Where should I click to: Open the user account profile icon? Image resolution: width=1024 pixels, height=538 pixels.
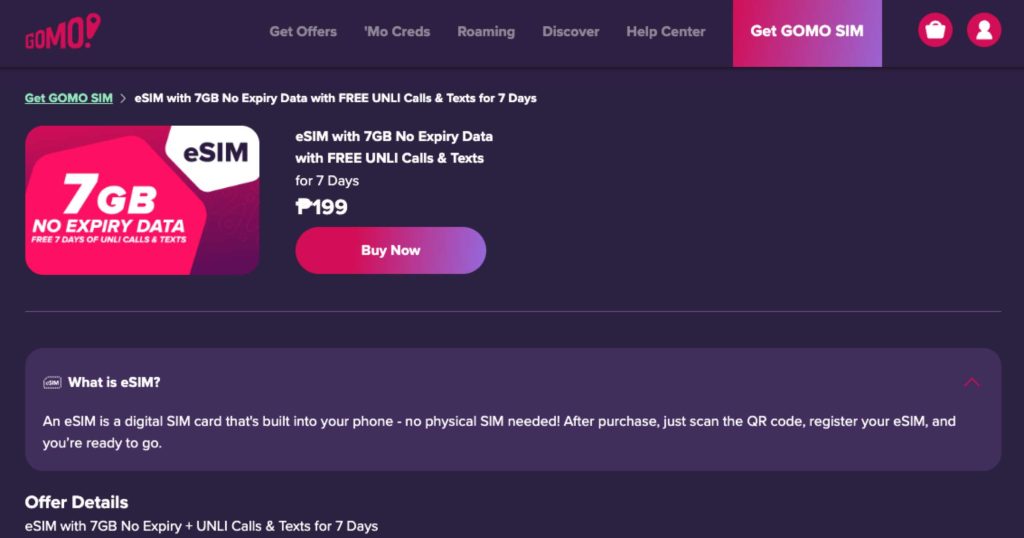pos(984,30)
